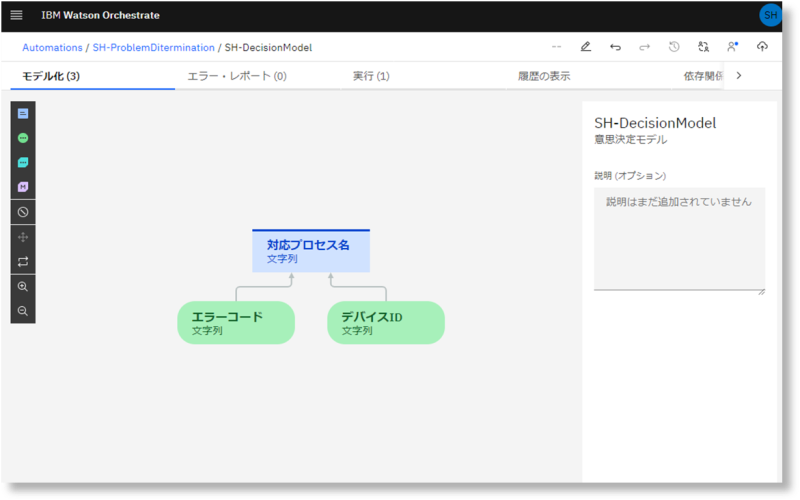Toggle the auto-layout arrows tool
Screen dimensions: 800x500
point(23,261)
